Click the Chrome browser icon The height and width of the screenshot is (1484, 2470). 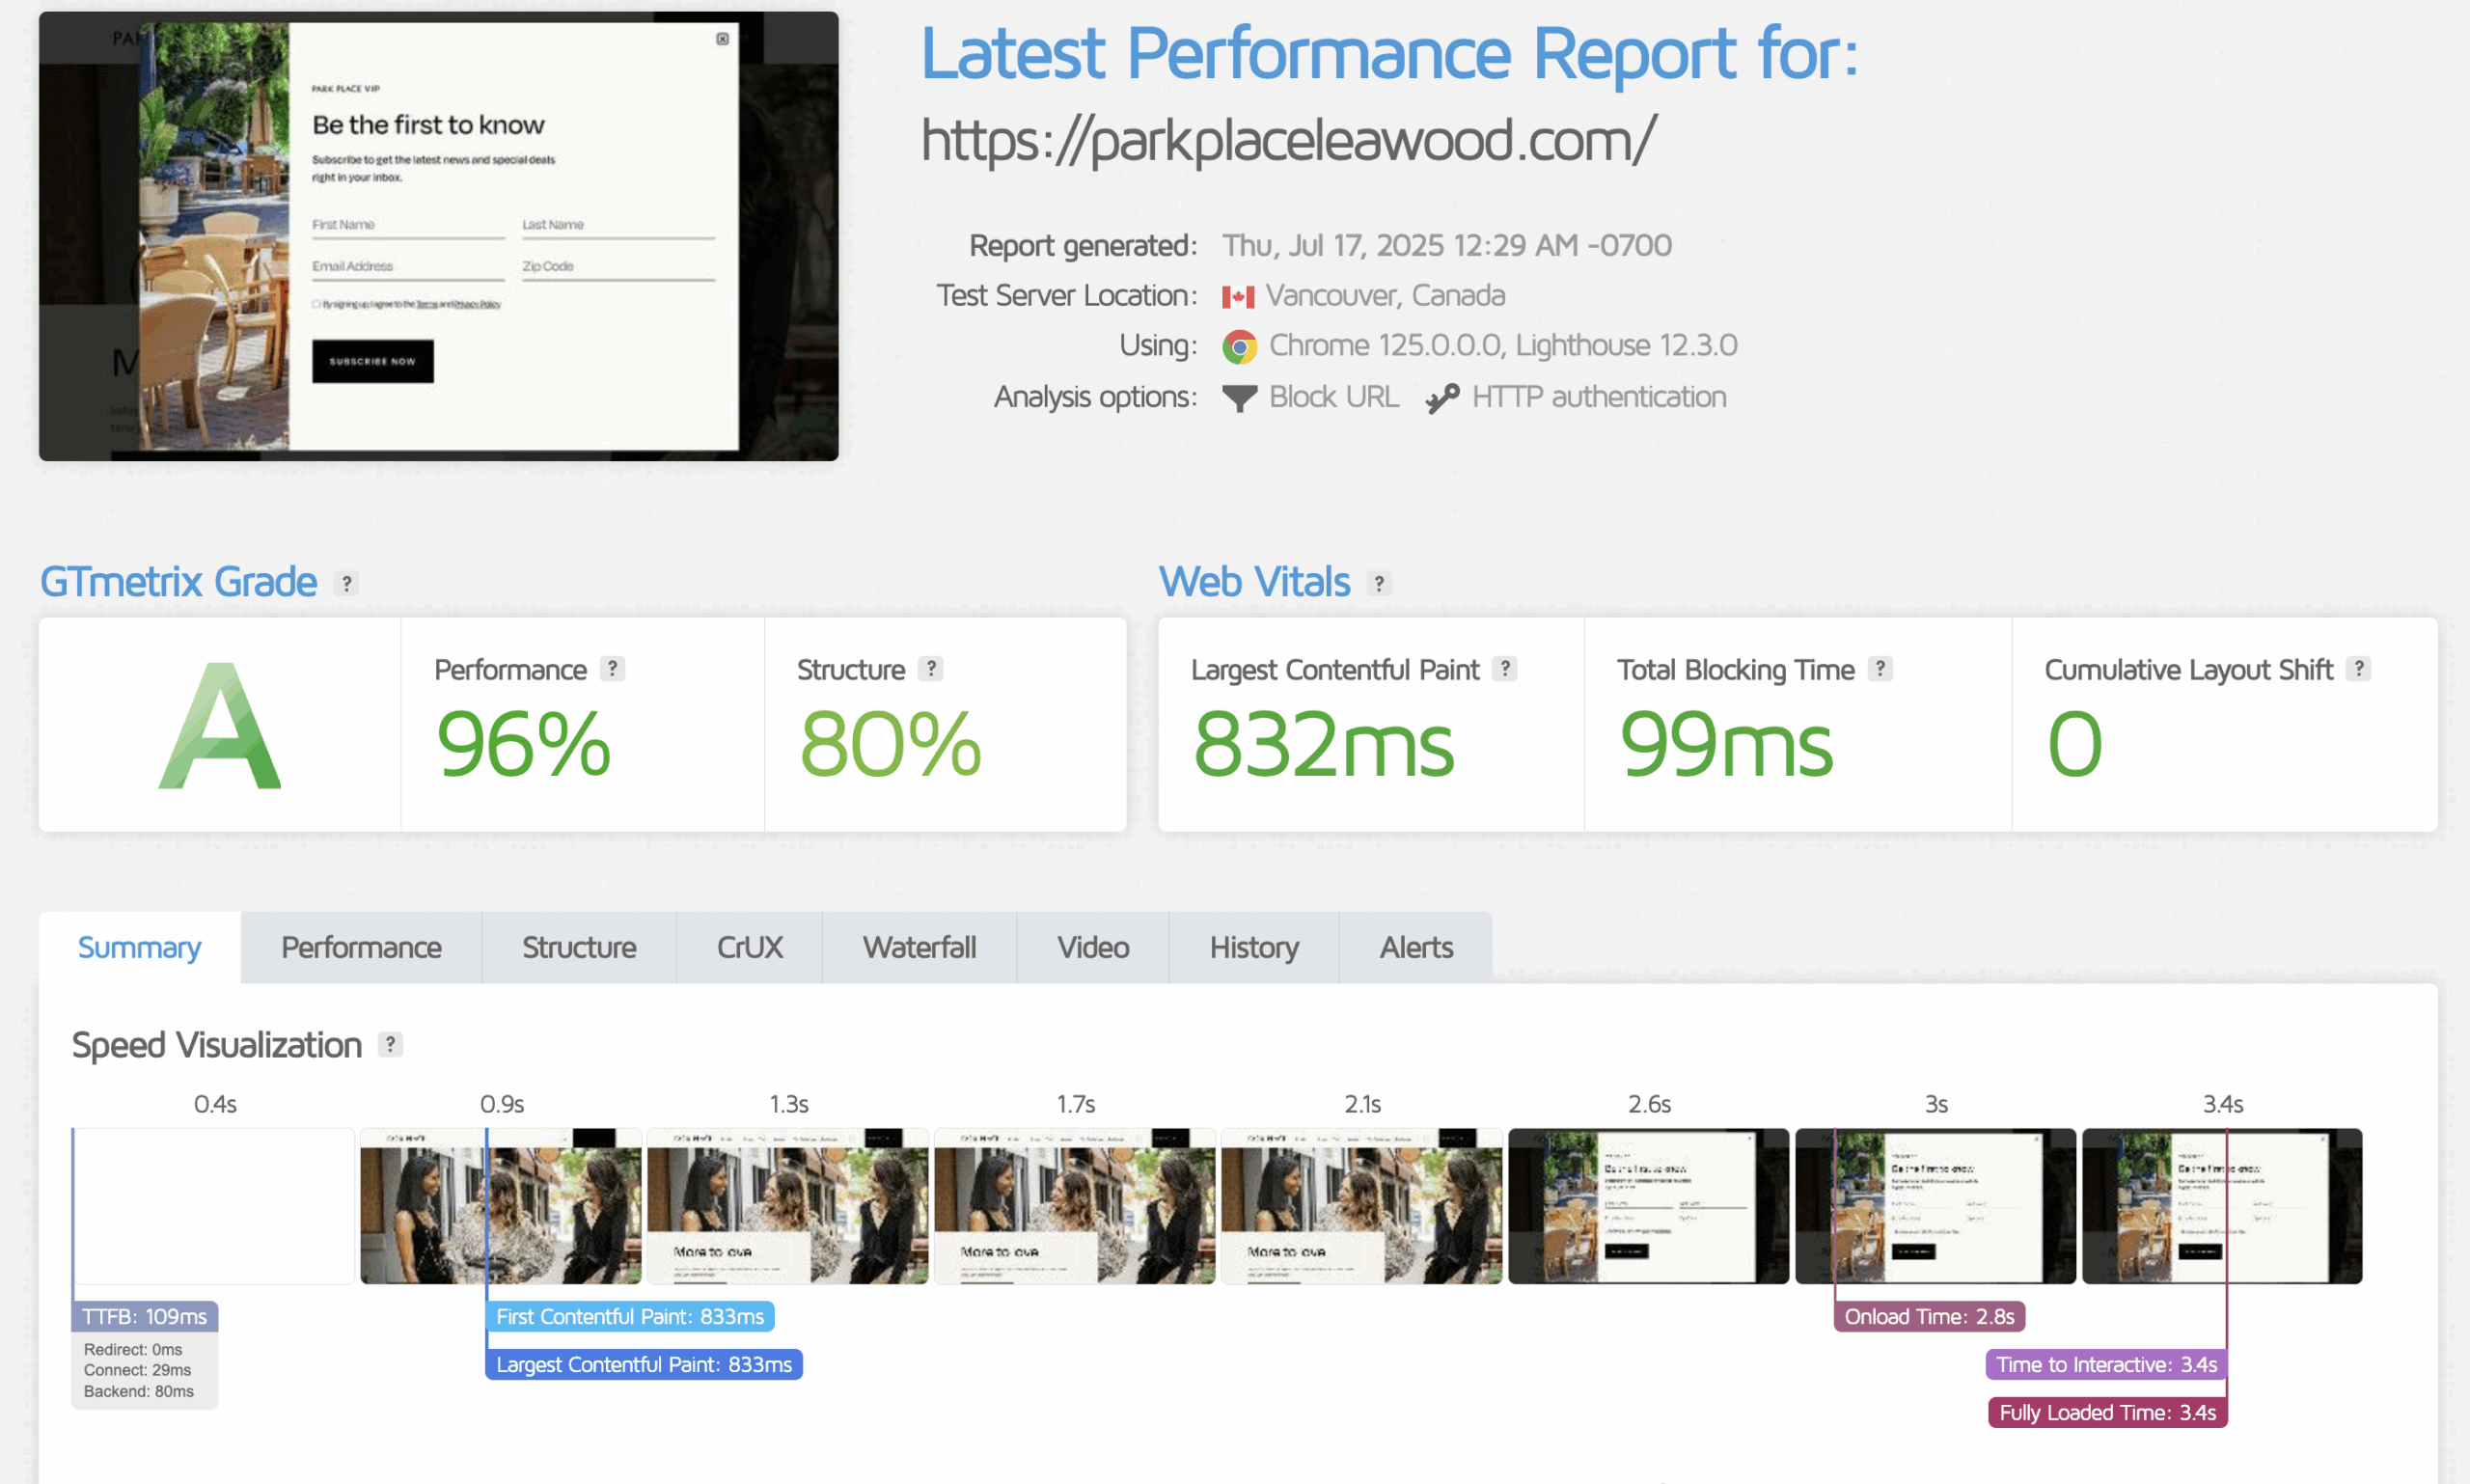point(1239,347)
